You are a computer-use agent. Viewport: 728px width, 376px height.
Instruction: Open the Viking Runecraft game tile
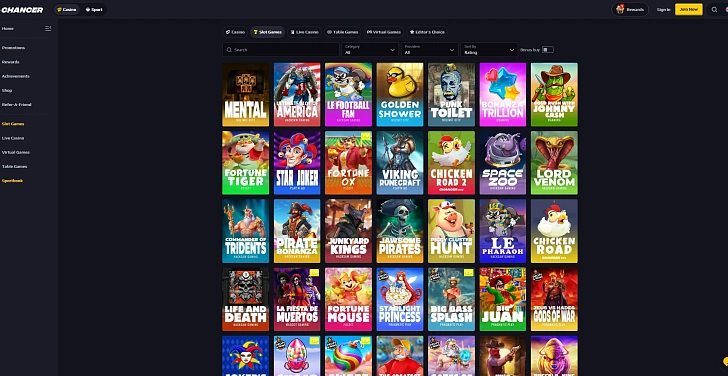(400, 163)
